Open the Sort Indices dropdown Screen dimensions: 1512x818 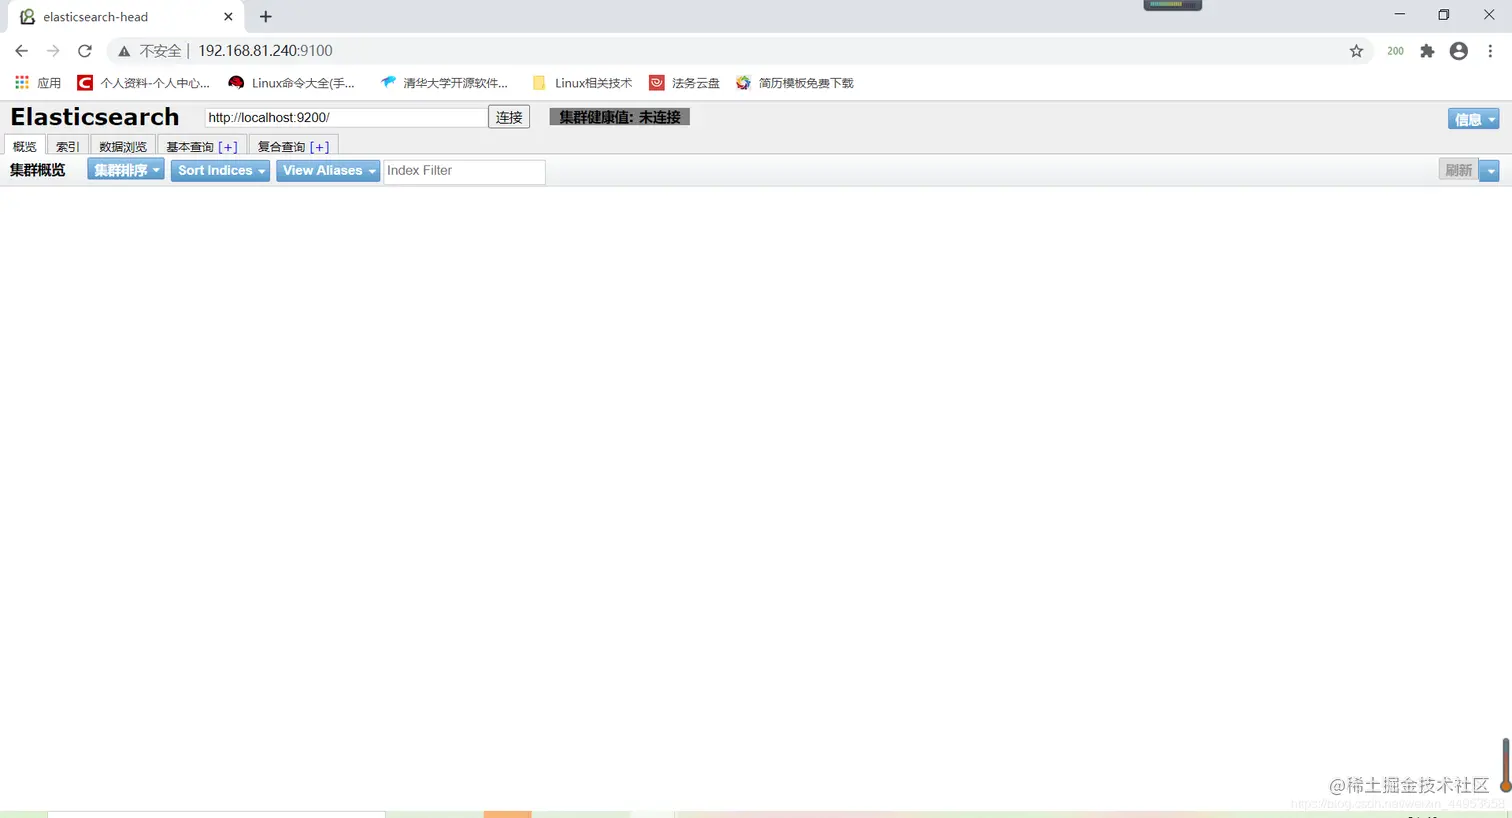[x=220, y=170]
